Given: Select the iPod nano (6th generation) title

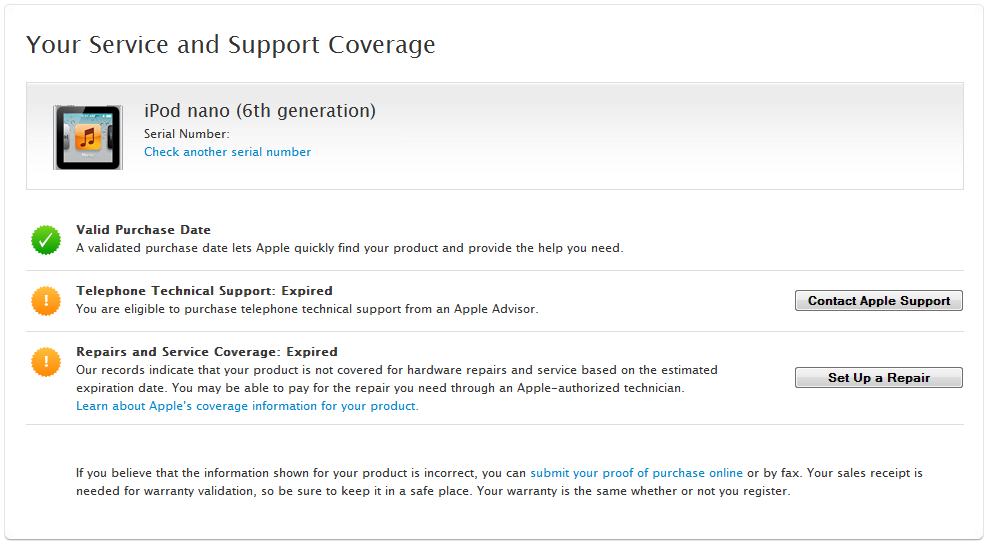Looking at the screenshot, I should click(x=260, y=111).
